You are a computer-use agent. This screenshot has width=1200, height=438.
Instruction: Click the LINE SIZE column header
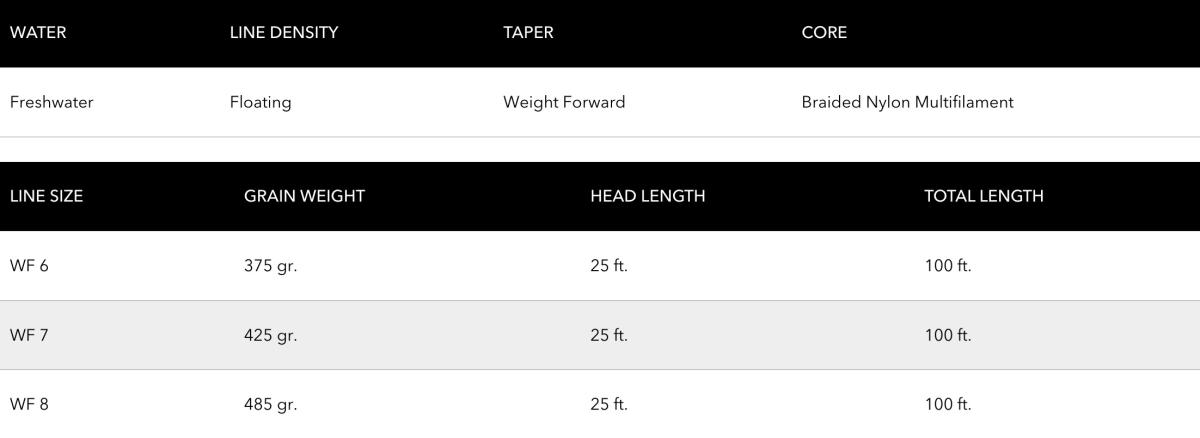[x=46, y=196]
